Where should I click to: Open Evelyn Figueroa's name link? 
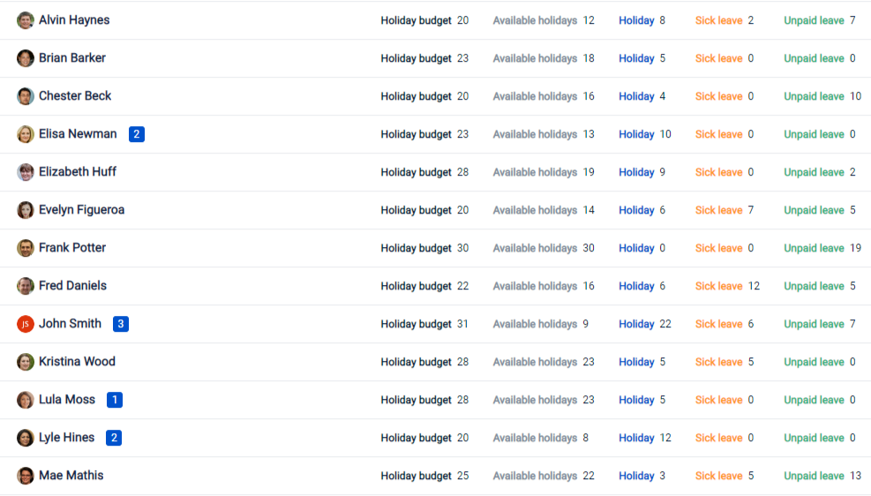click(81, 210)
